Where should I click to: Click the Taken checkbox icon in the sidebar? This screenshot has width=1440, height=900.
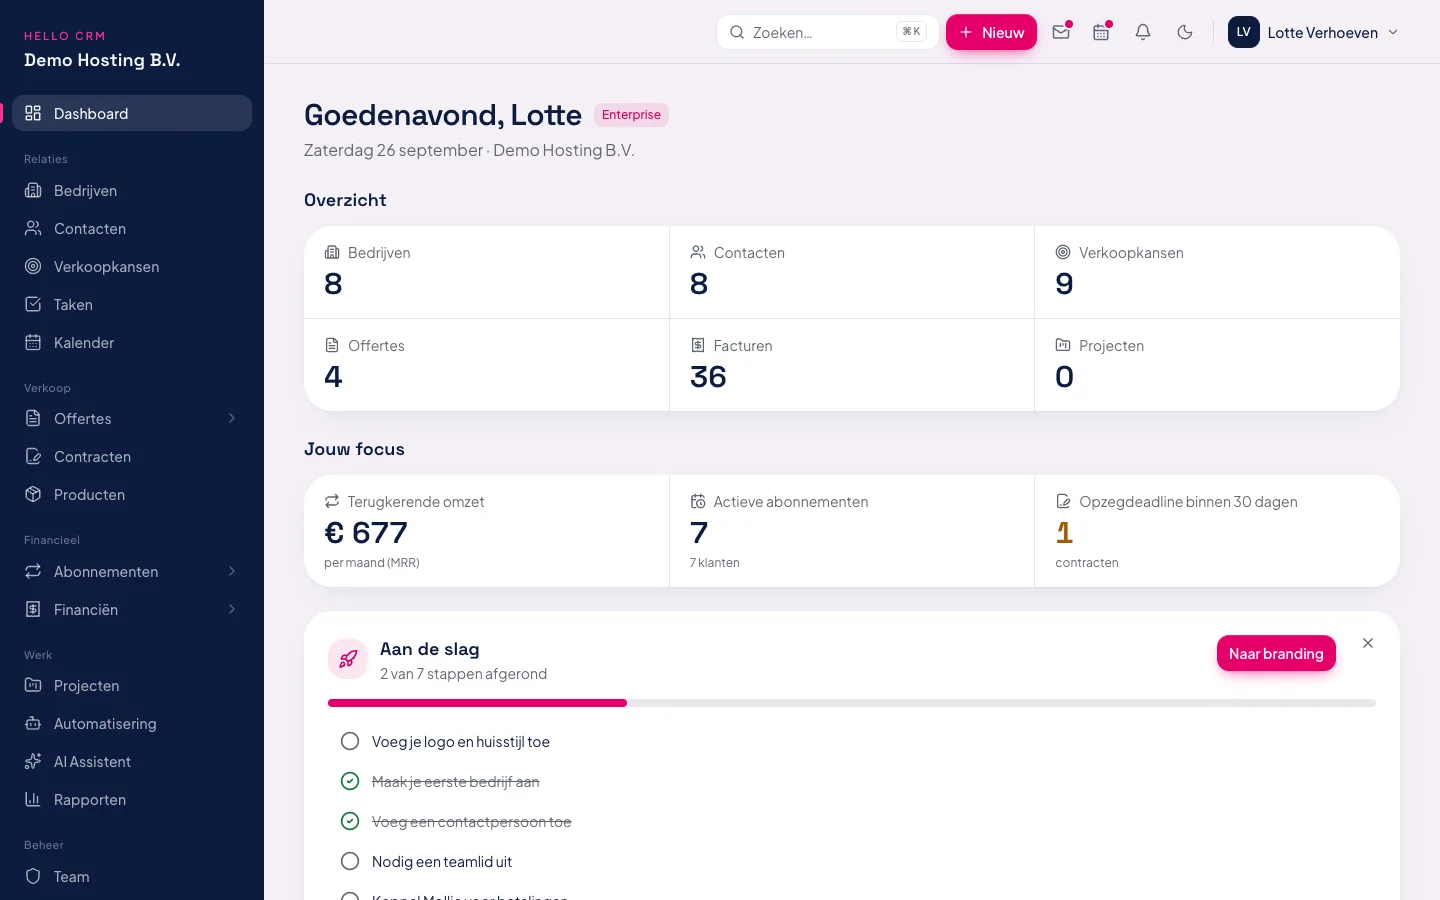click(33, 304)
